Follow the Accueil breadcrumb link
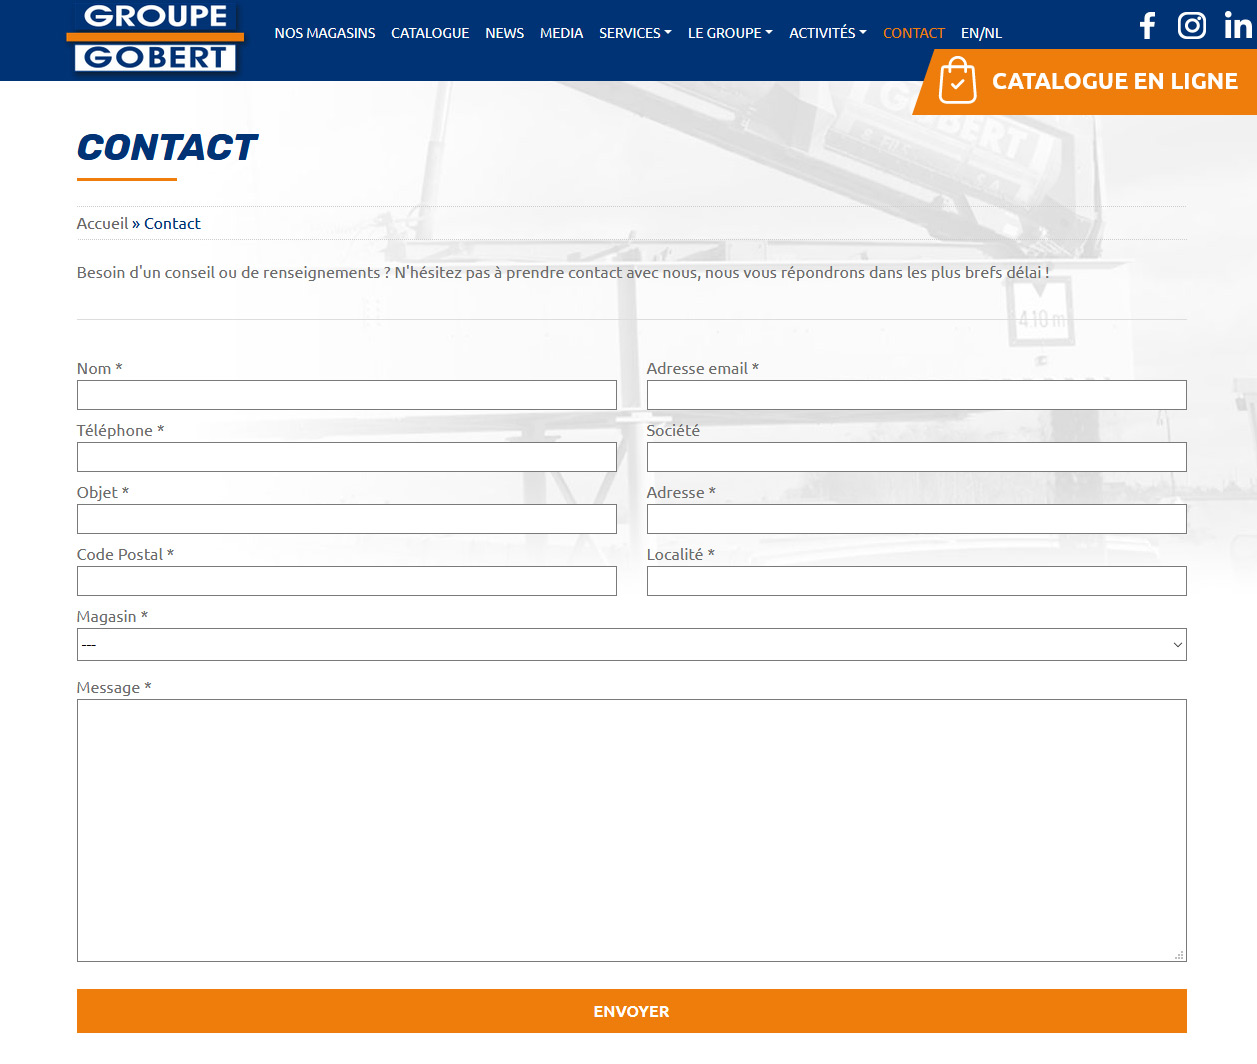 pos(103,224)
